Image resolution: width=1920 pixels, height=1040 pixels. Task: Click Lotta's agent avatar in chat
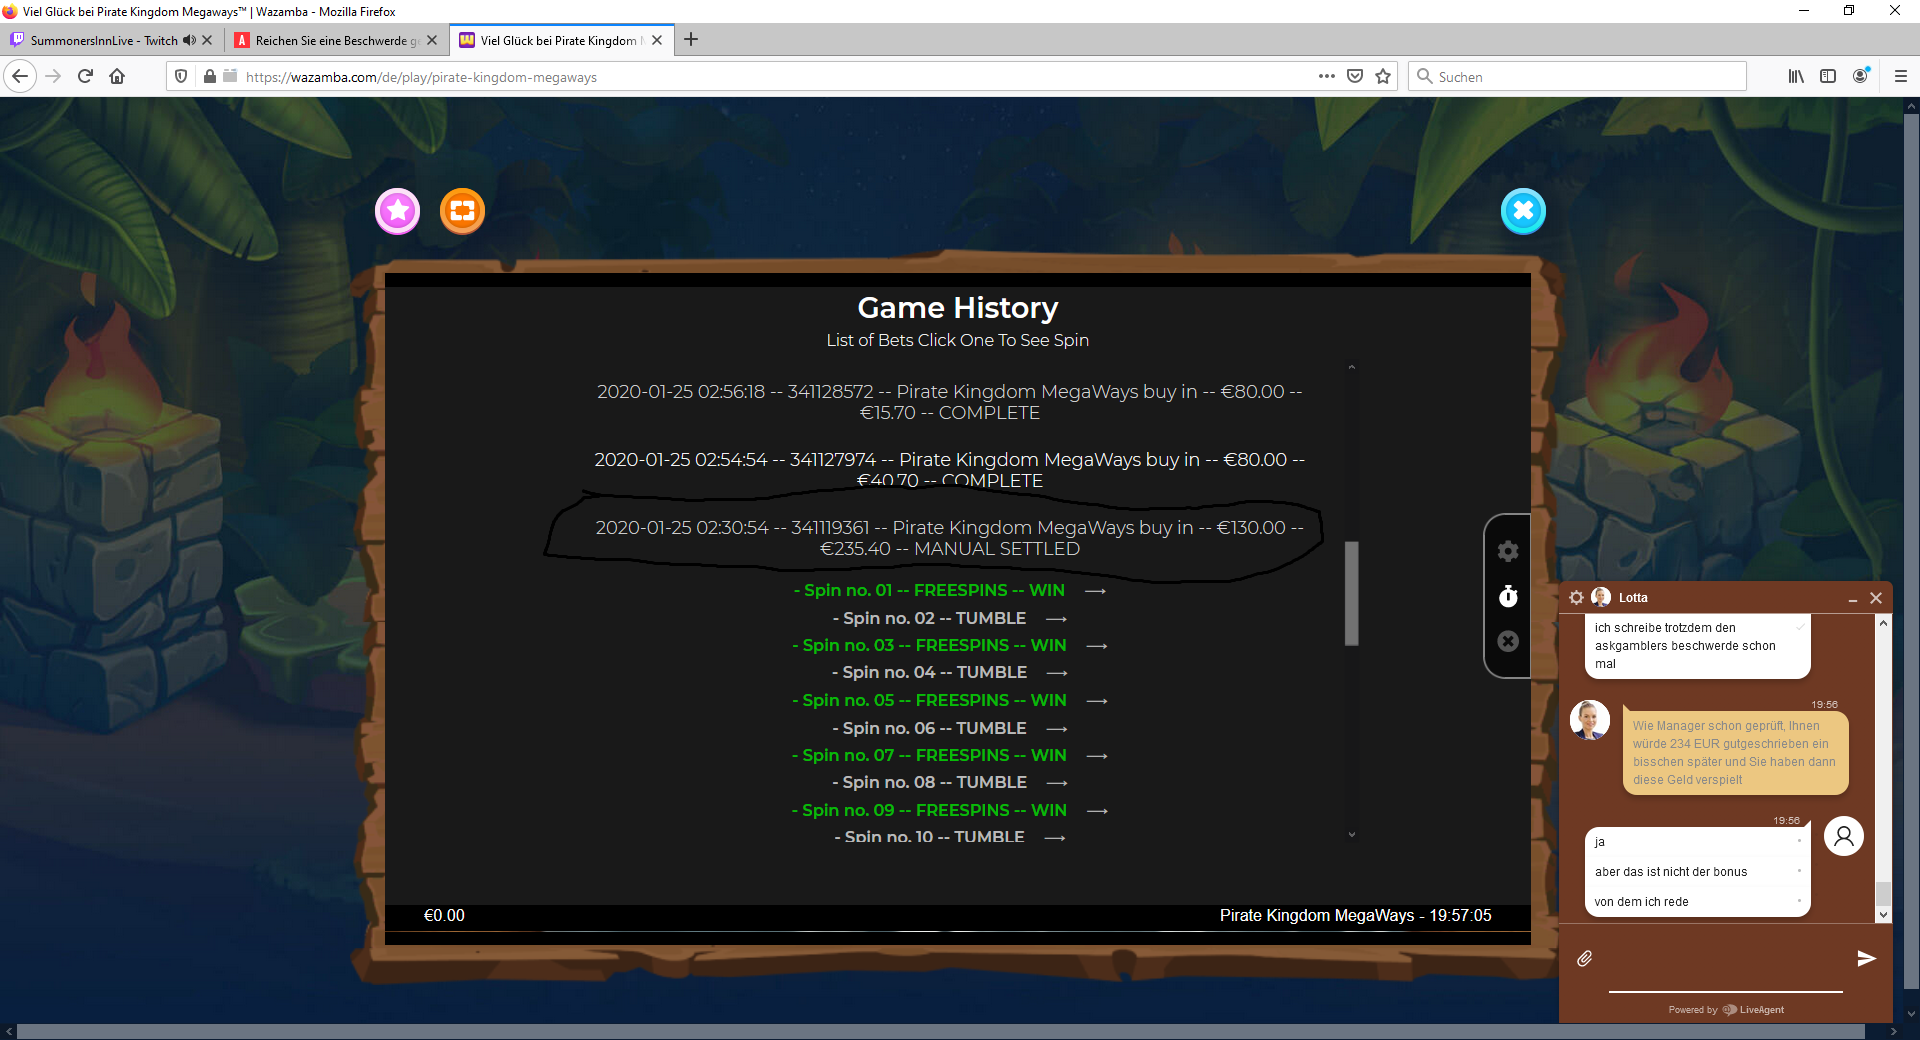coord(1589,720)
